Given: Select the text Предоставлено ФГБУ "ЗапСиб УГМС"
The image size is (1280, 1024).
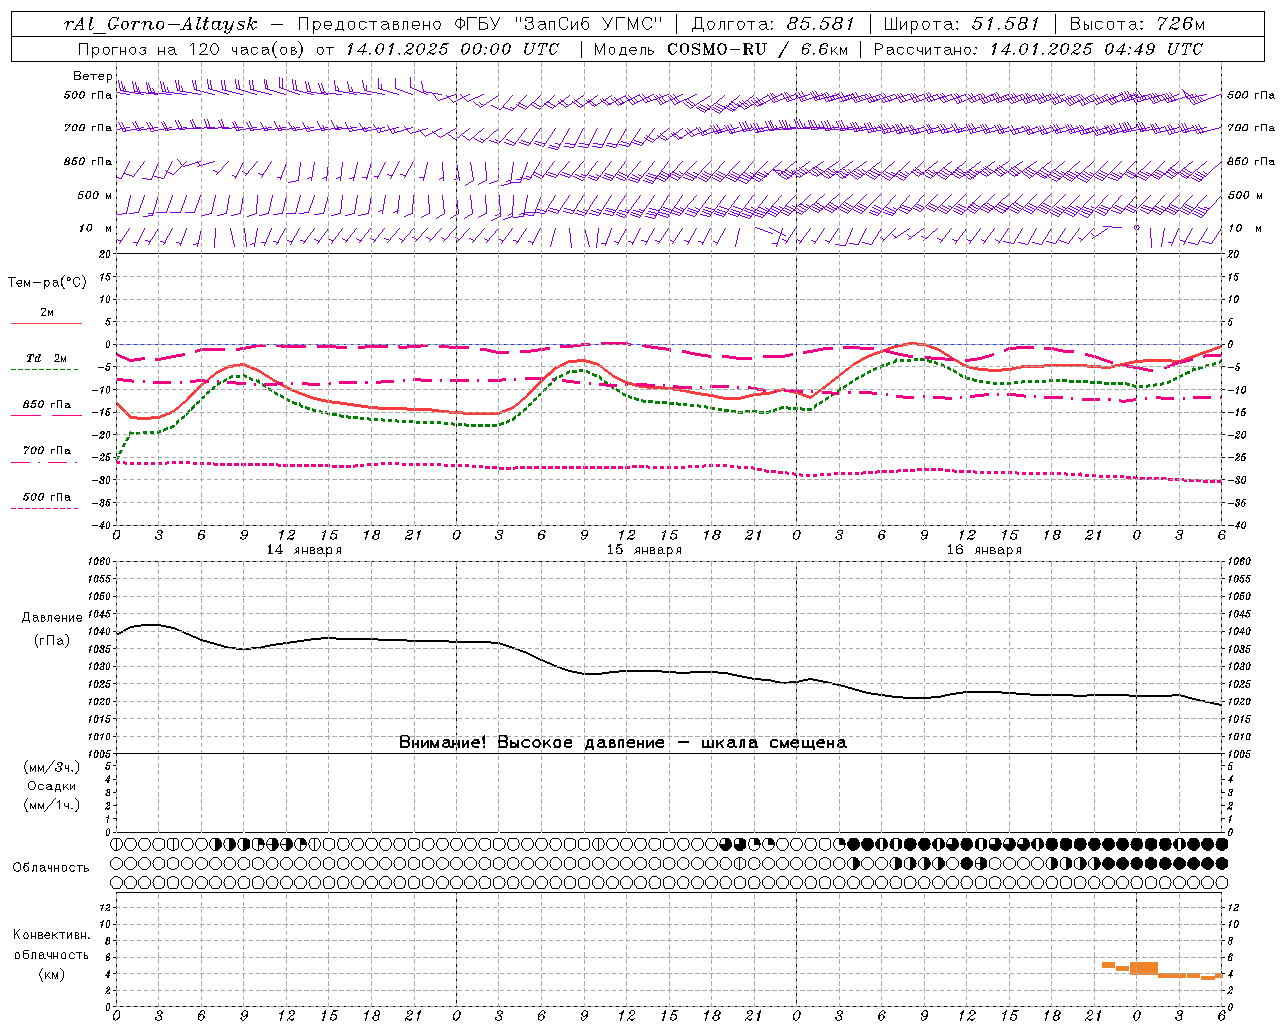Looking at the screenshot, I should [480, 24].
